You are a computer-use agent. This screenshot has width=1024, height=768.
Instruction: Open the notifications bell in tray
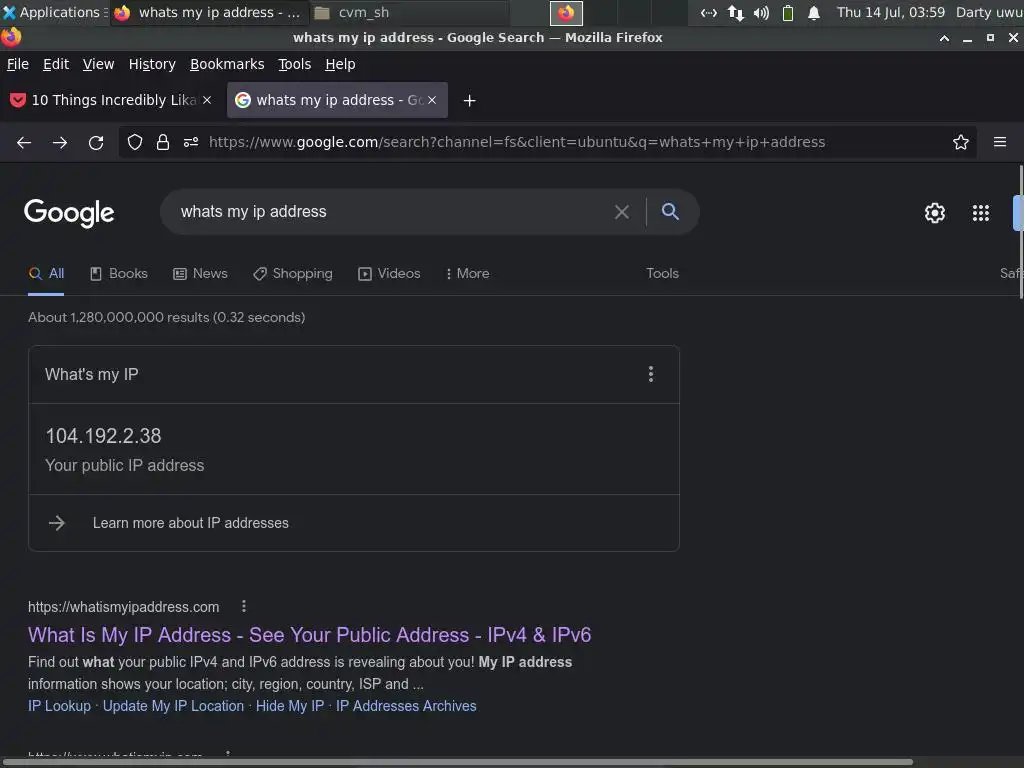tap(814, 12)
